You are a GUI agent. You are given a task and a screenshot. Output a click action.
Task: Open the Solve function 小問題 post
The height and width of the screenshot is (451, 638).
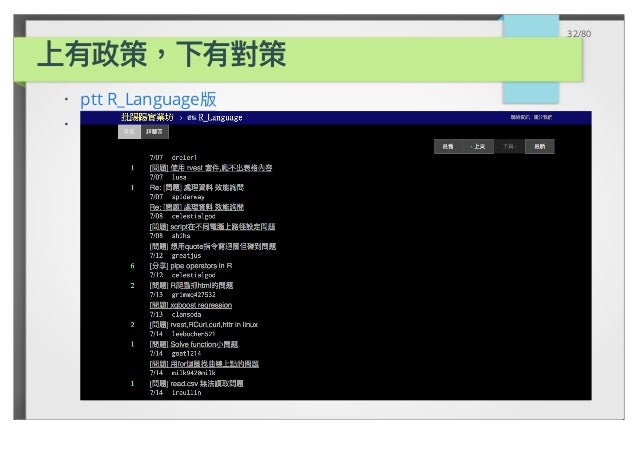(194, 344)
